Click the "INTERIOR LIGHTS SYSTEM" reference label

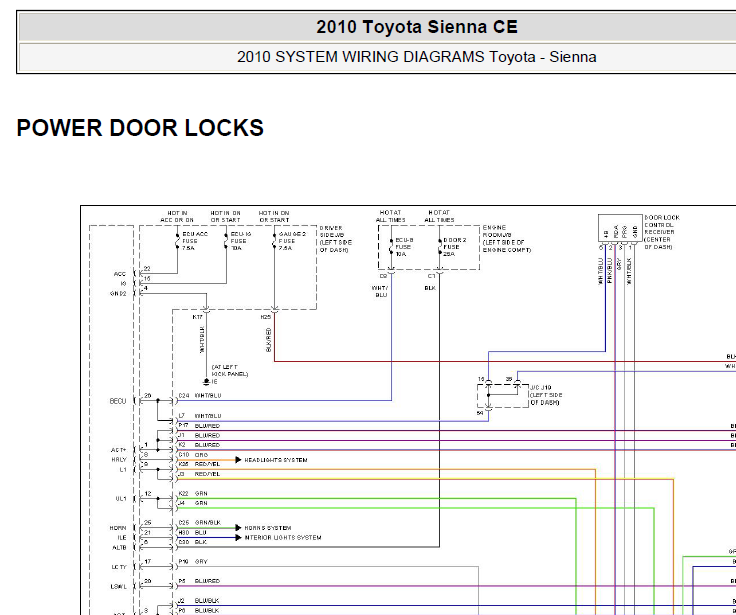tap(283, 538)
